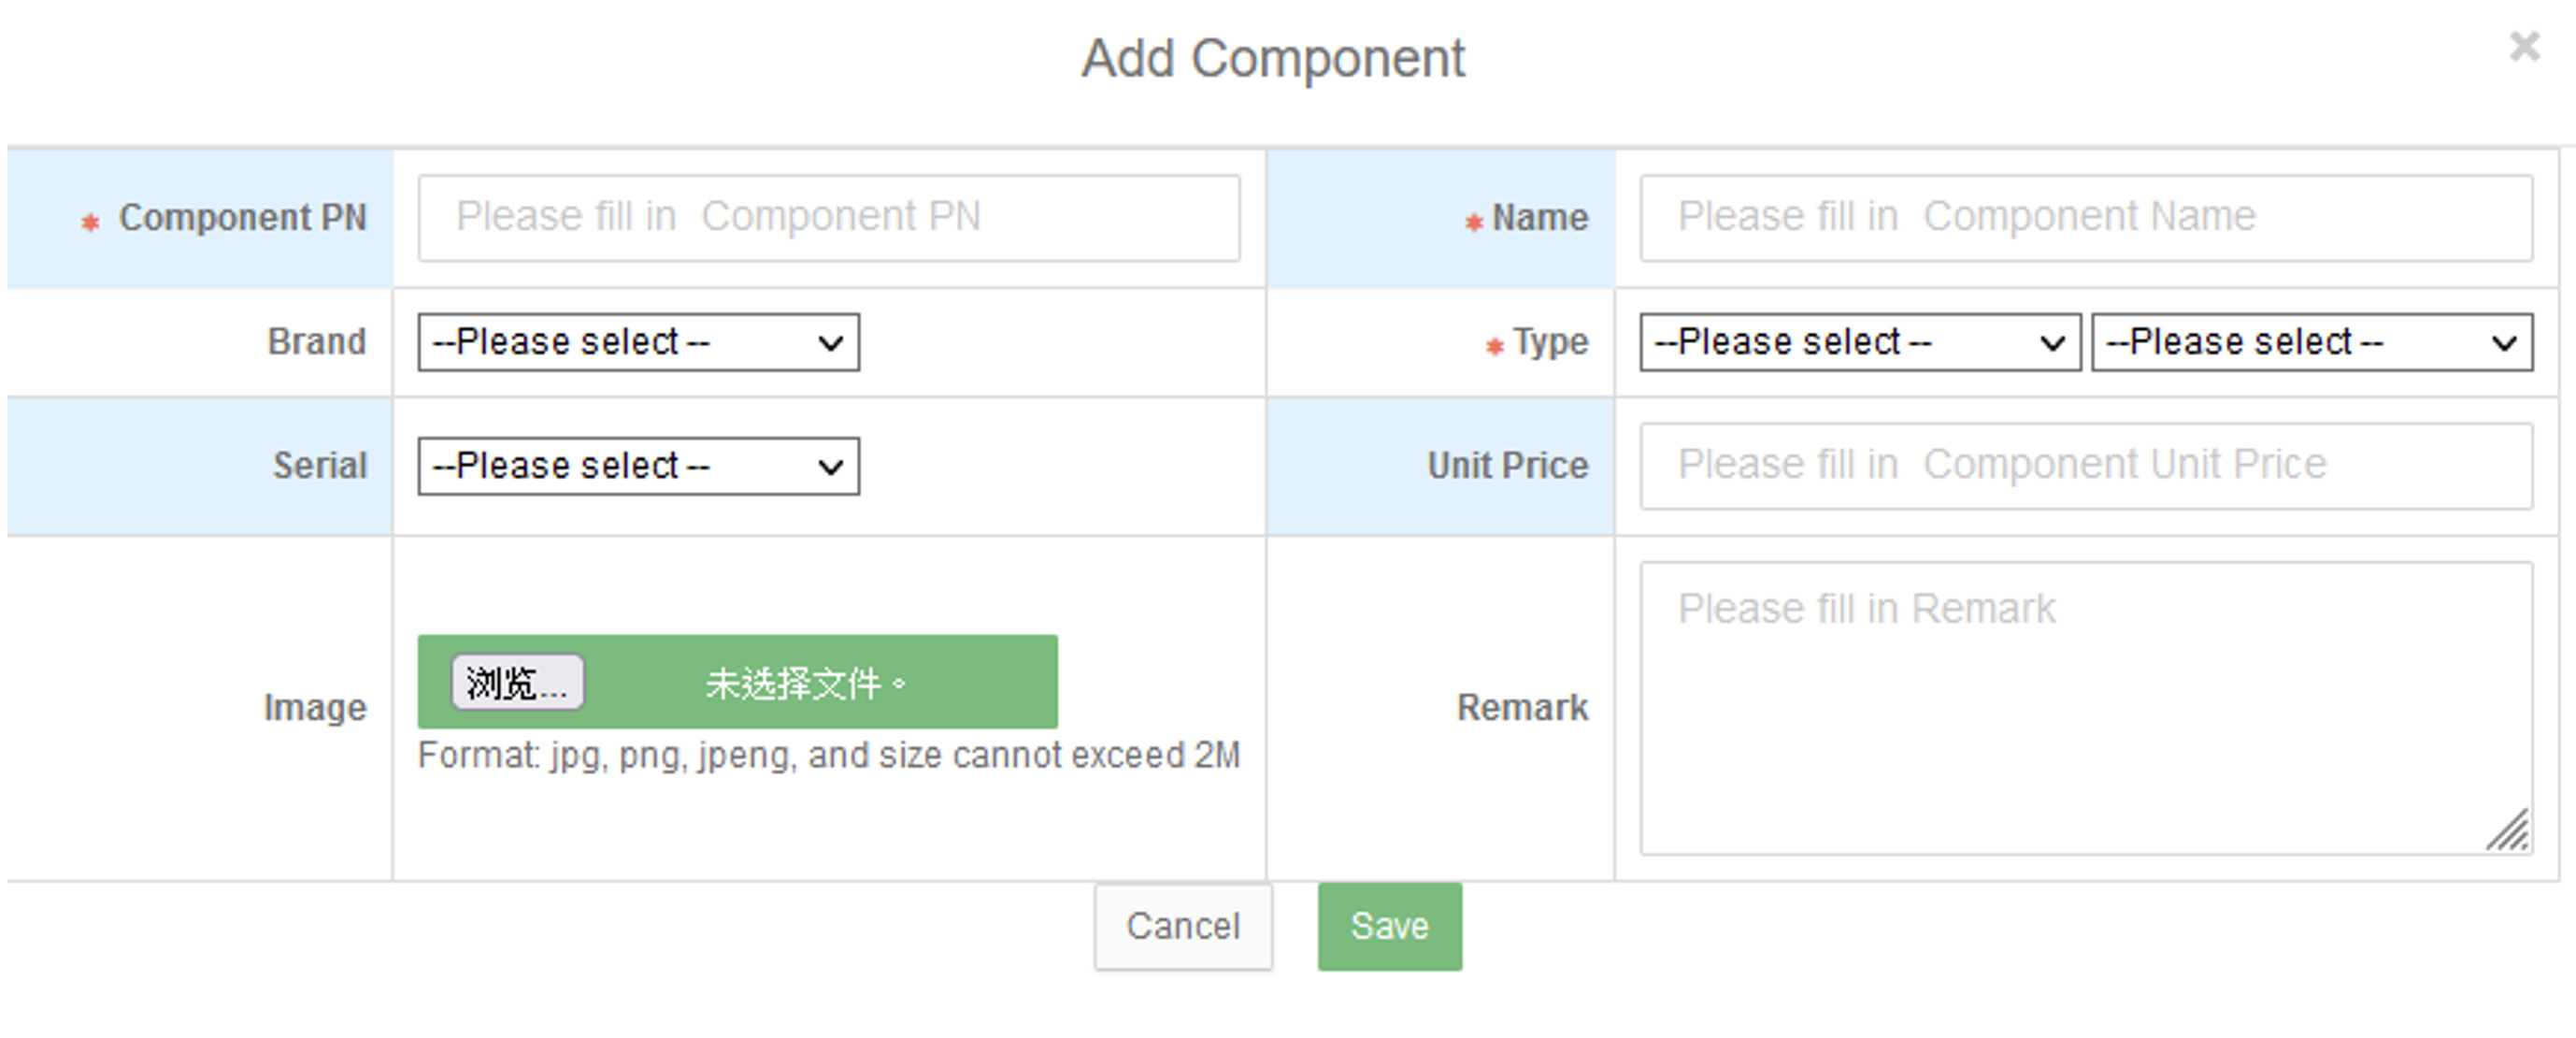Screen dimensions: 2576x1038
Task: Save the new component
Action: (1389, 926)
